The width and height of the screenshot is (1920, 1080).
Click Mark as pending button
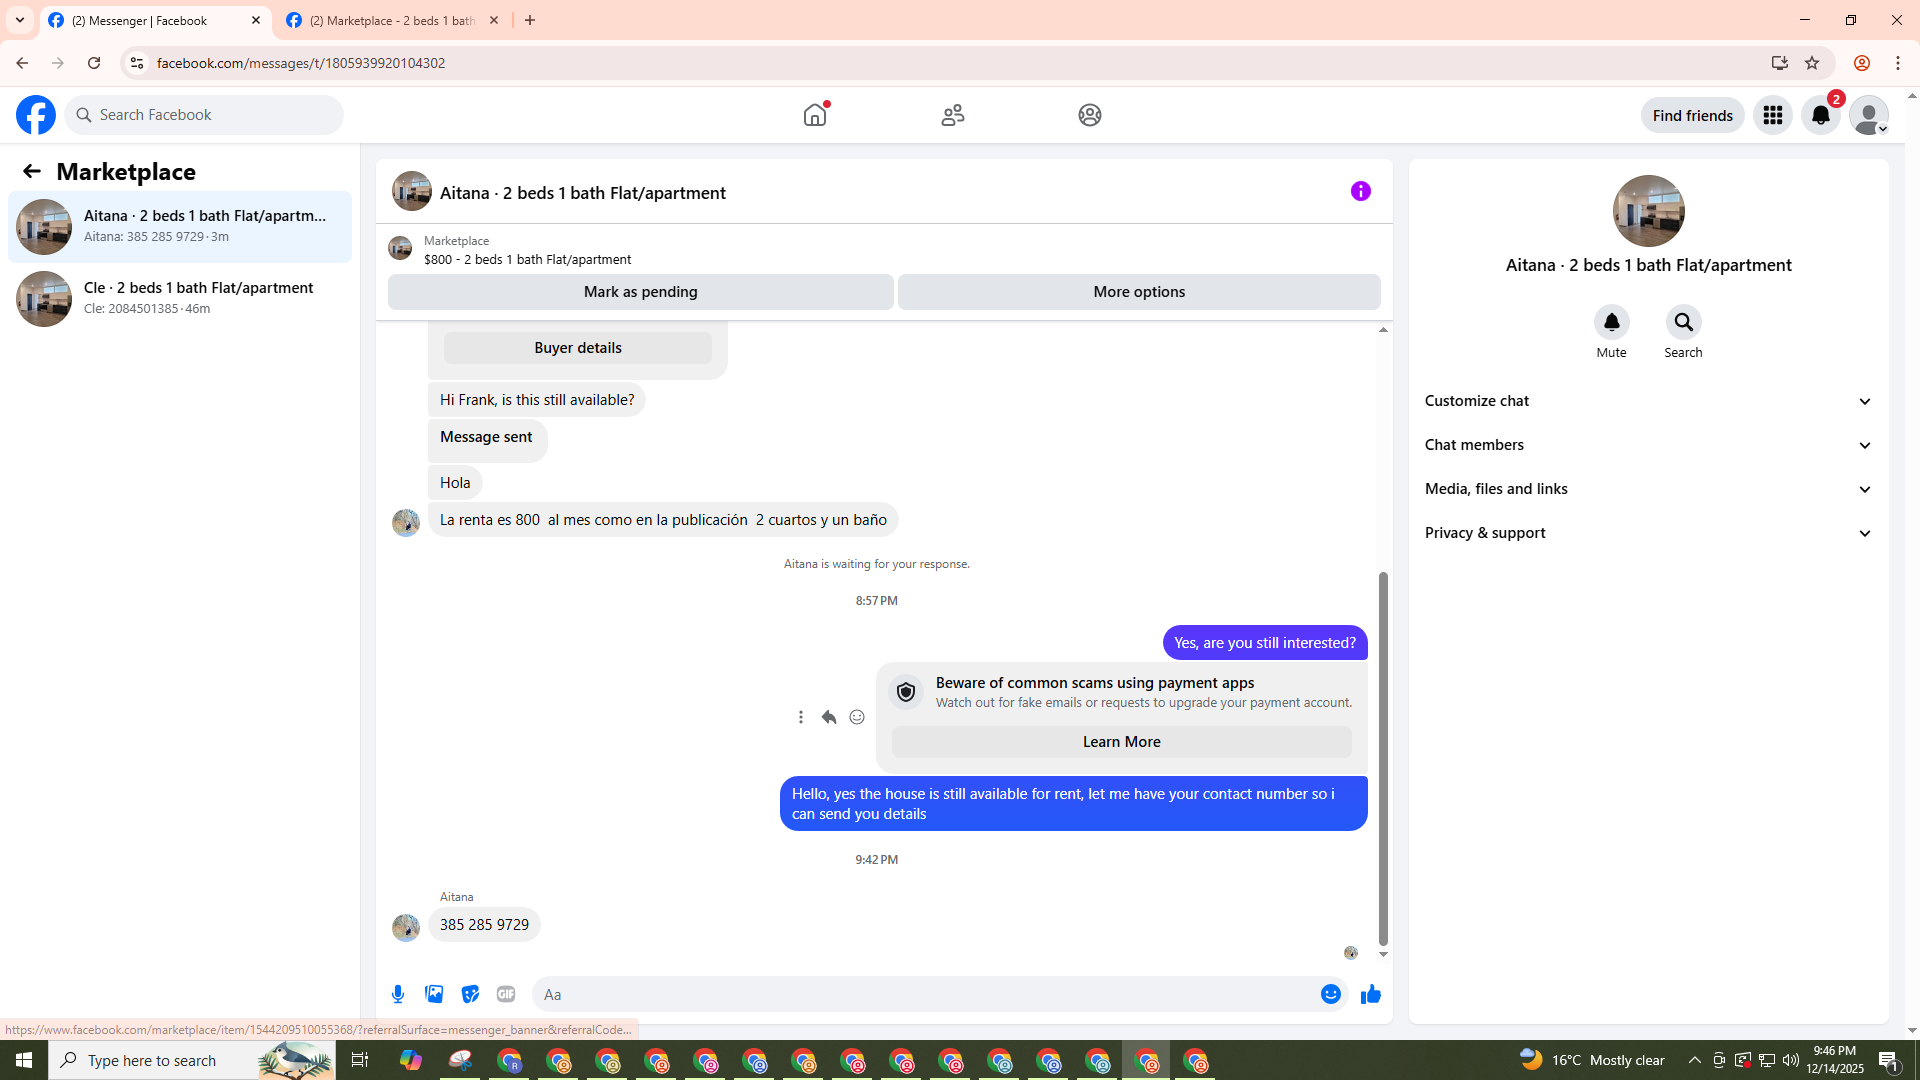click(640, 292)
